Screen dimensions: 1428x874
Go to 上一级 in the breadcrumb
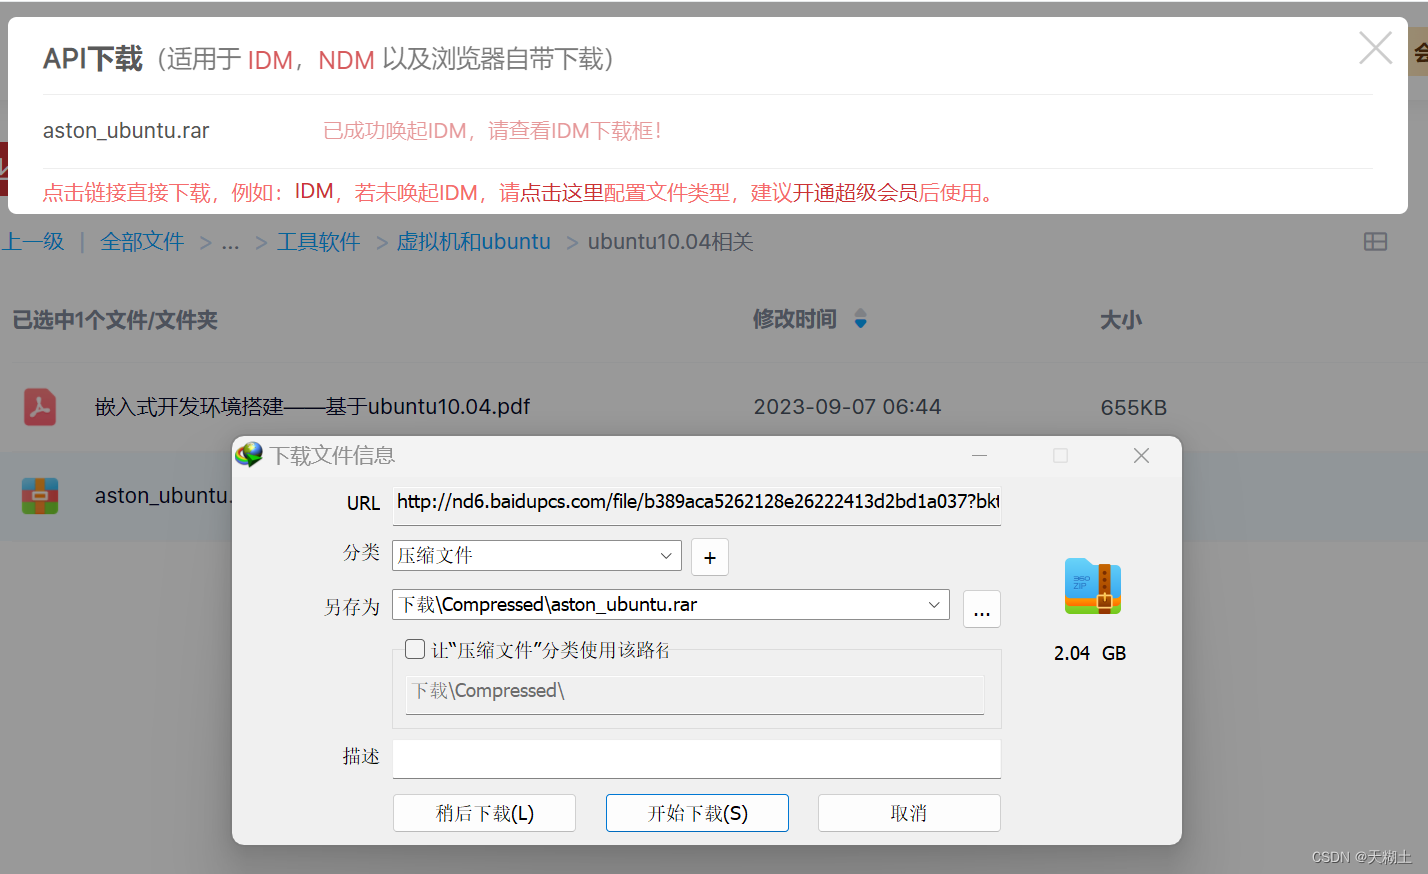32,242
